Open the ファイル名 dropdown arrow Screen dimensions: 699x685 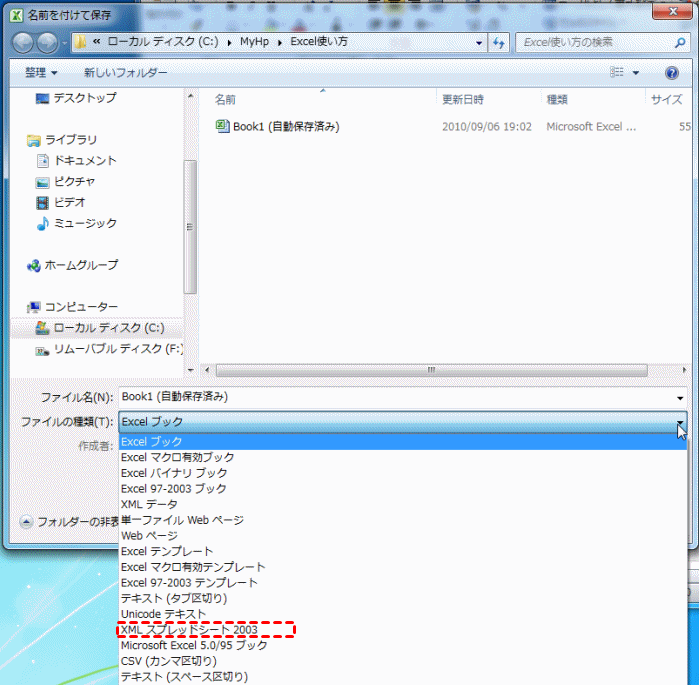680,397
